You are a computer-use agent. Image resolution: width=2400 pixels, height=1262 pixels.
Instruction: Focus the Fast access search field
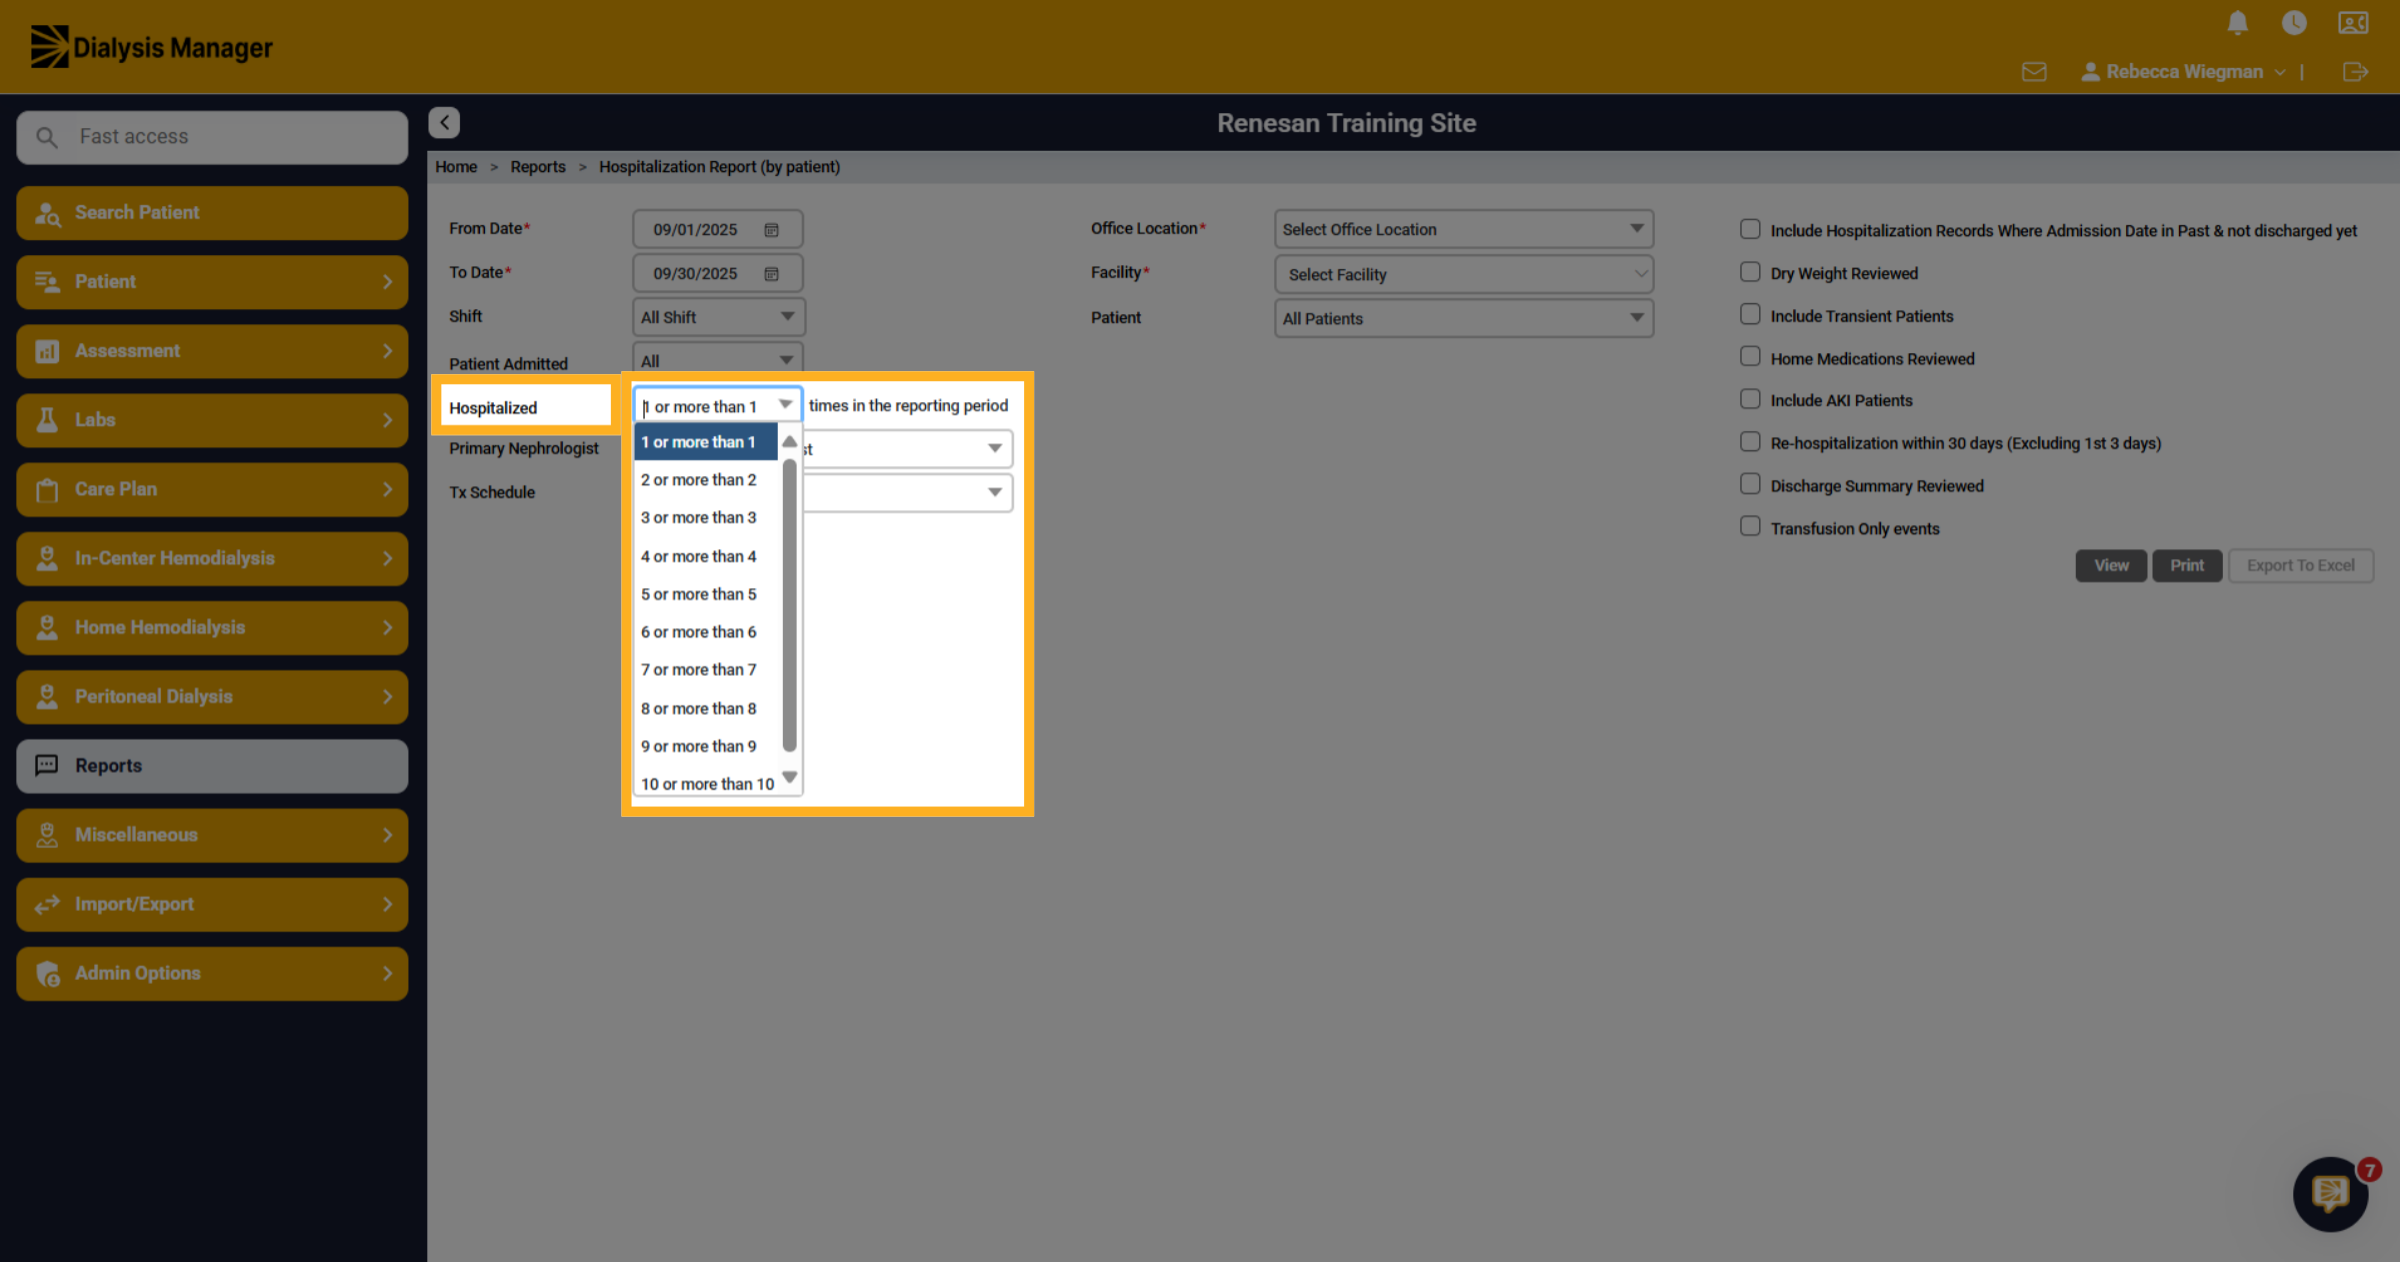click(212, 137)
